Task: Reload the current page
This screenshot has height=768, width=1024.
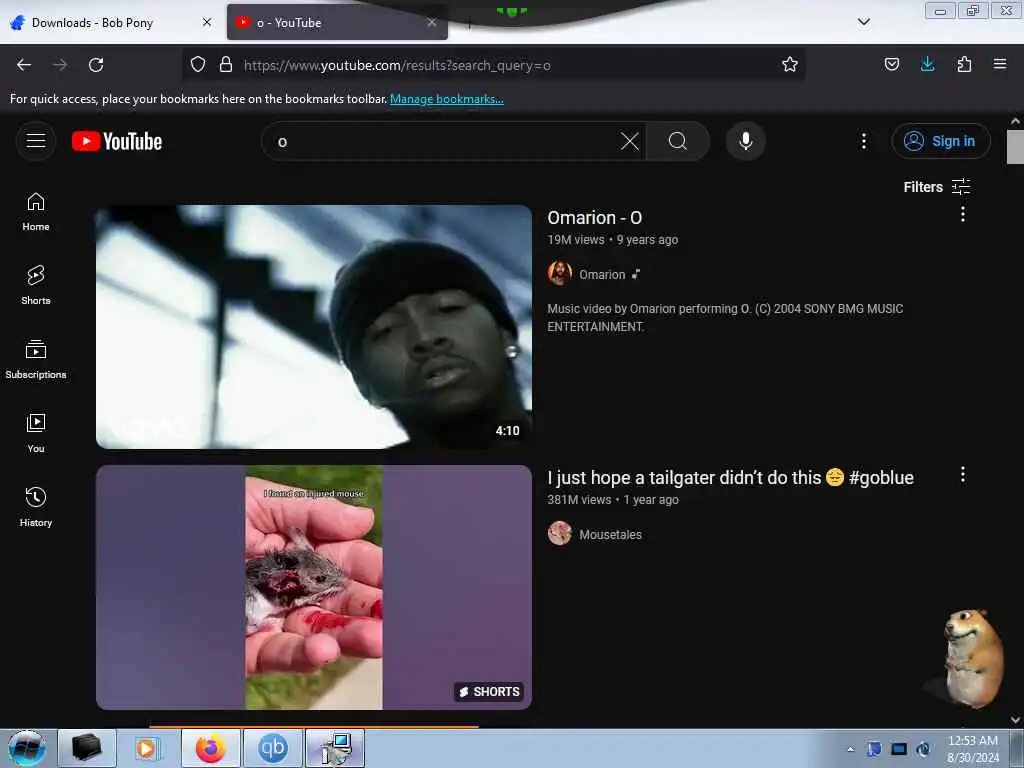Action: tap(96, 65)
